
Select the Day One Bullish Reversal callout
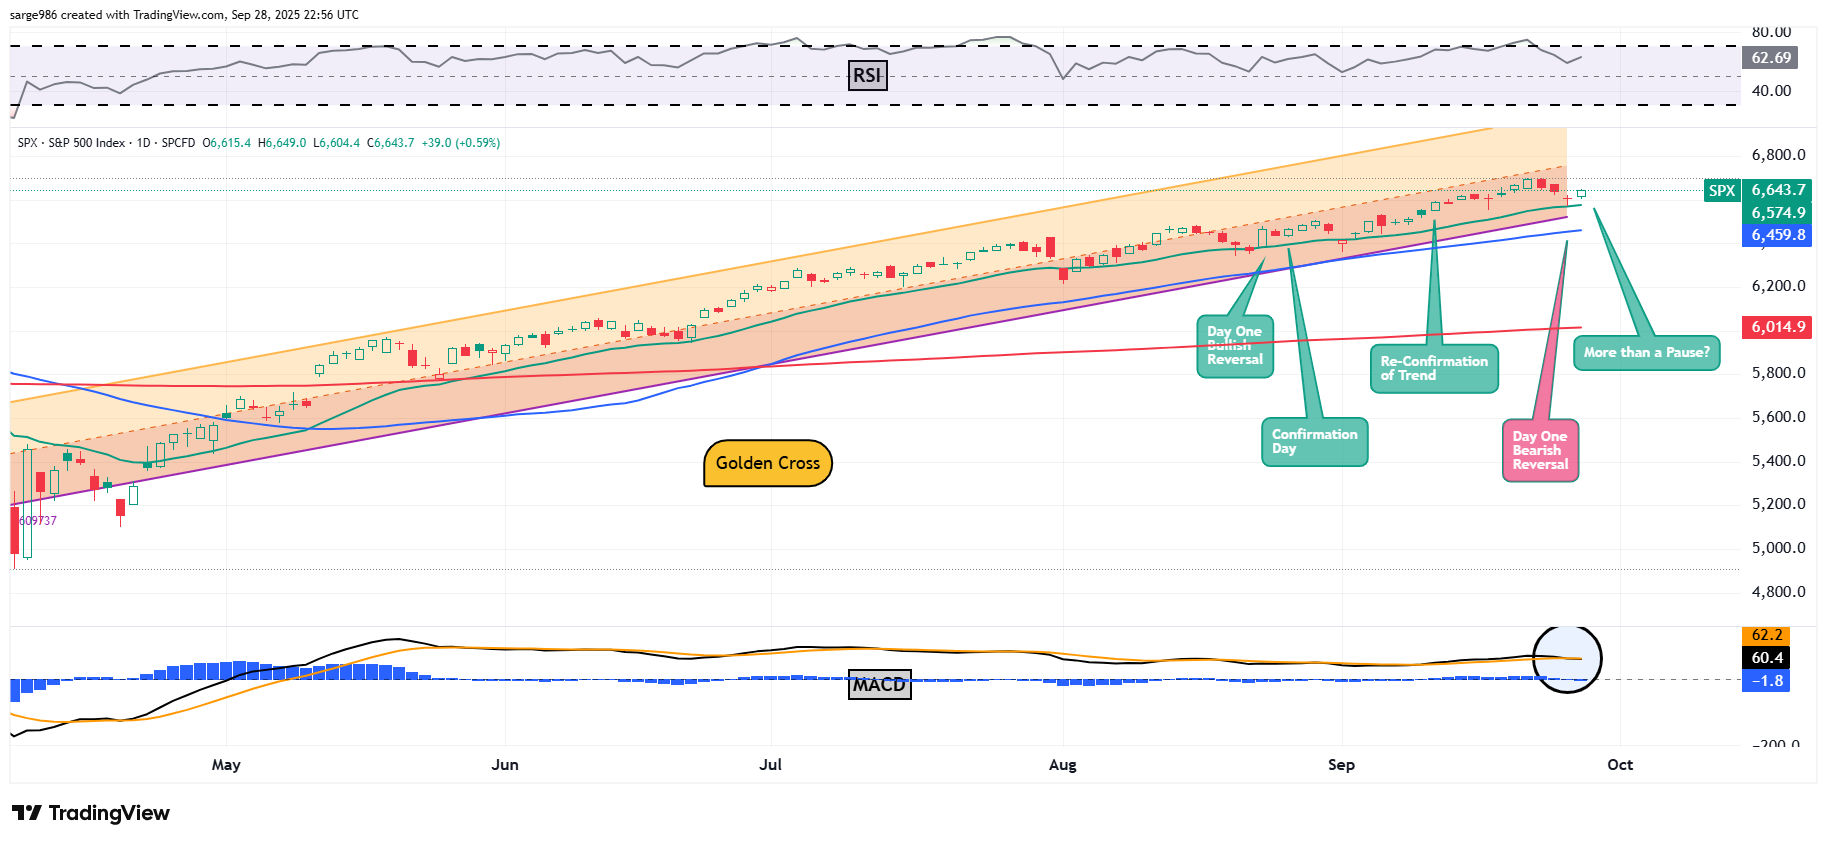(1234, 346)
